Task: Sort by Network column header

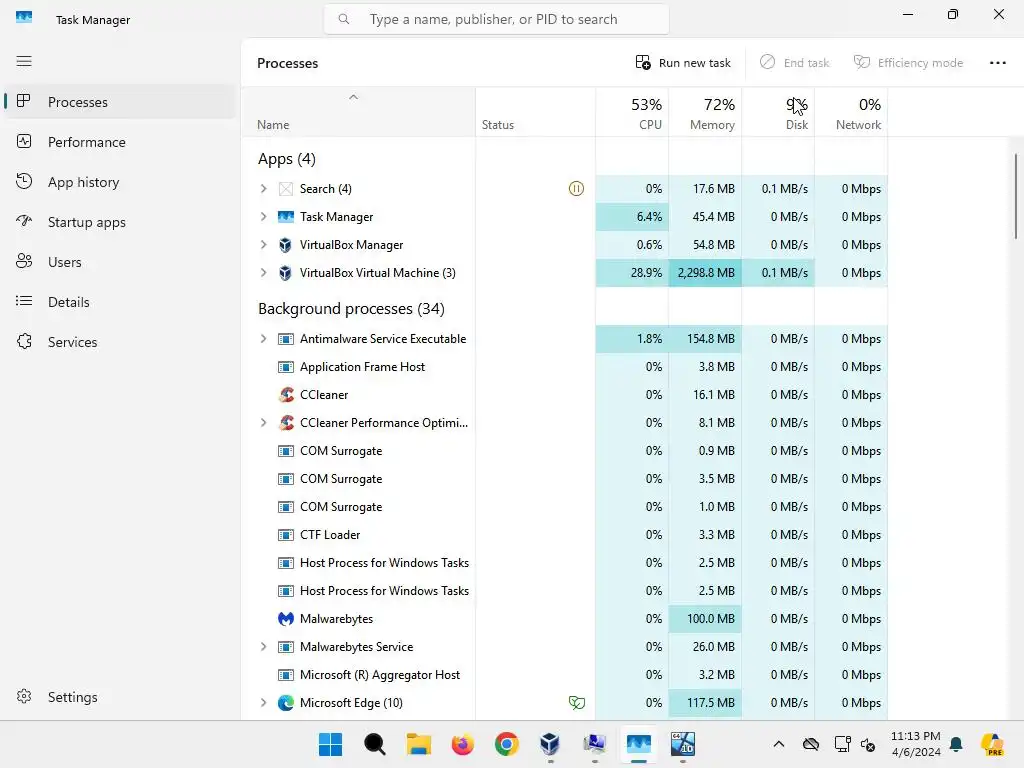Action: coord(852,112)
